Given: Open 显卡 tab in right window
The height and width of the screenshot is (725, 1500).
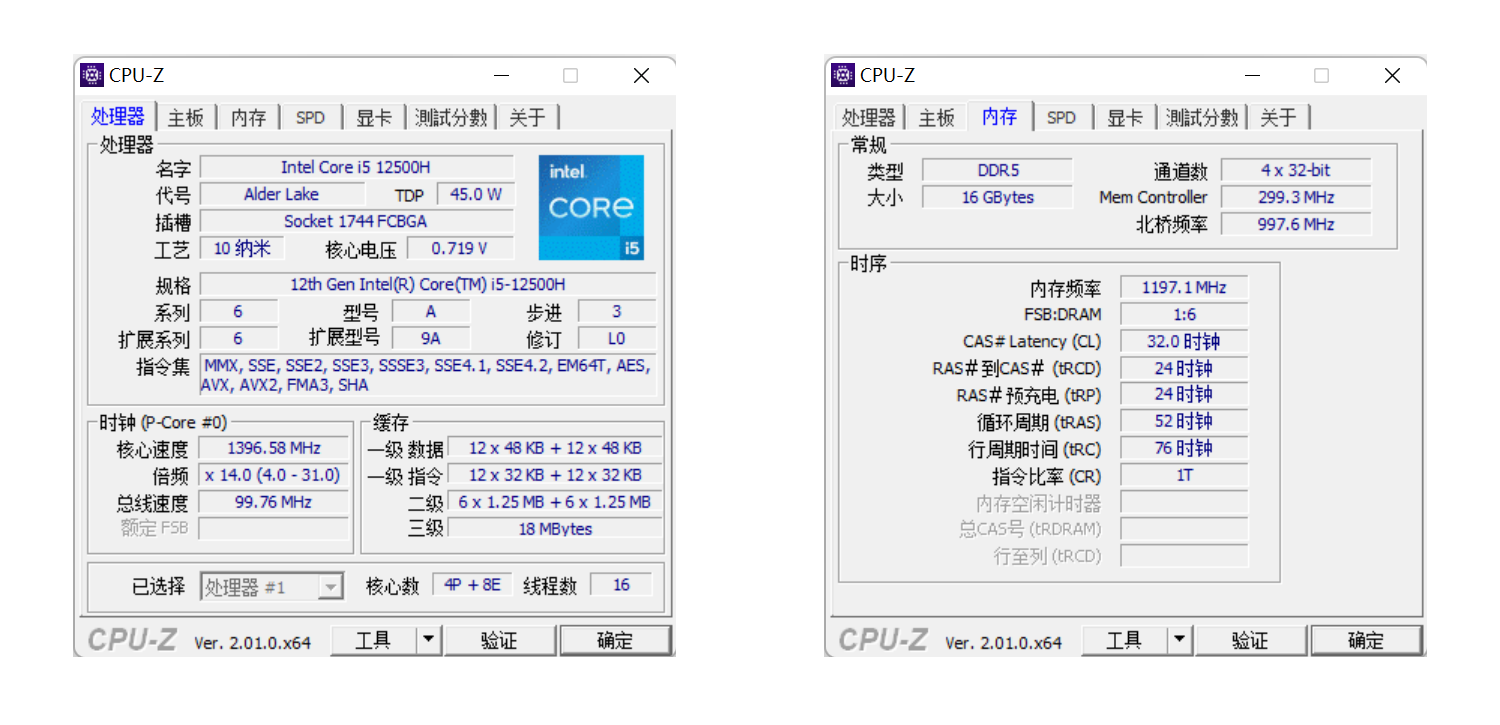Looking at the screenshot, I should (x=1125, y=117).
